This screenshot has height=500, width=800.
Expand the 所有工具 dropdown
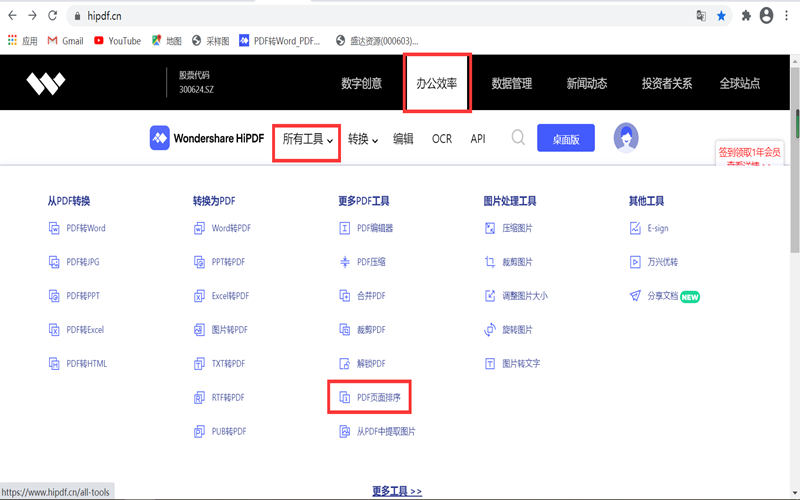[308, 139]
